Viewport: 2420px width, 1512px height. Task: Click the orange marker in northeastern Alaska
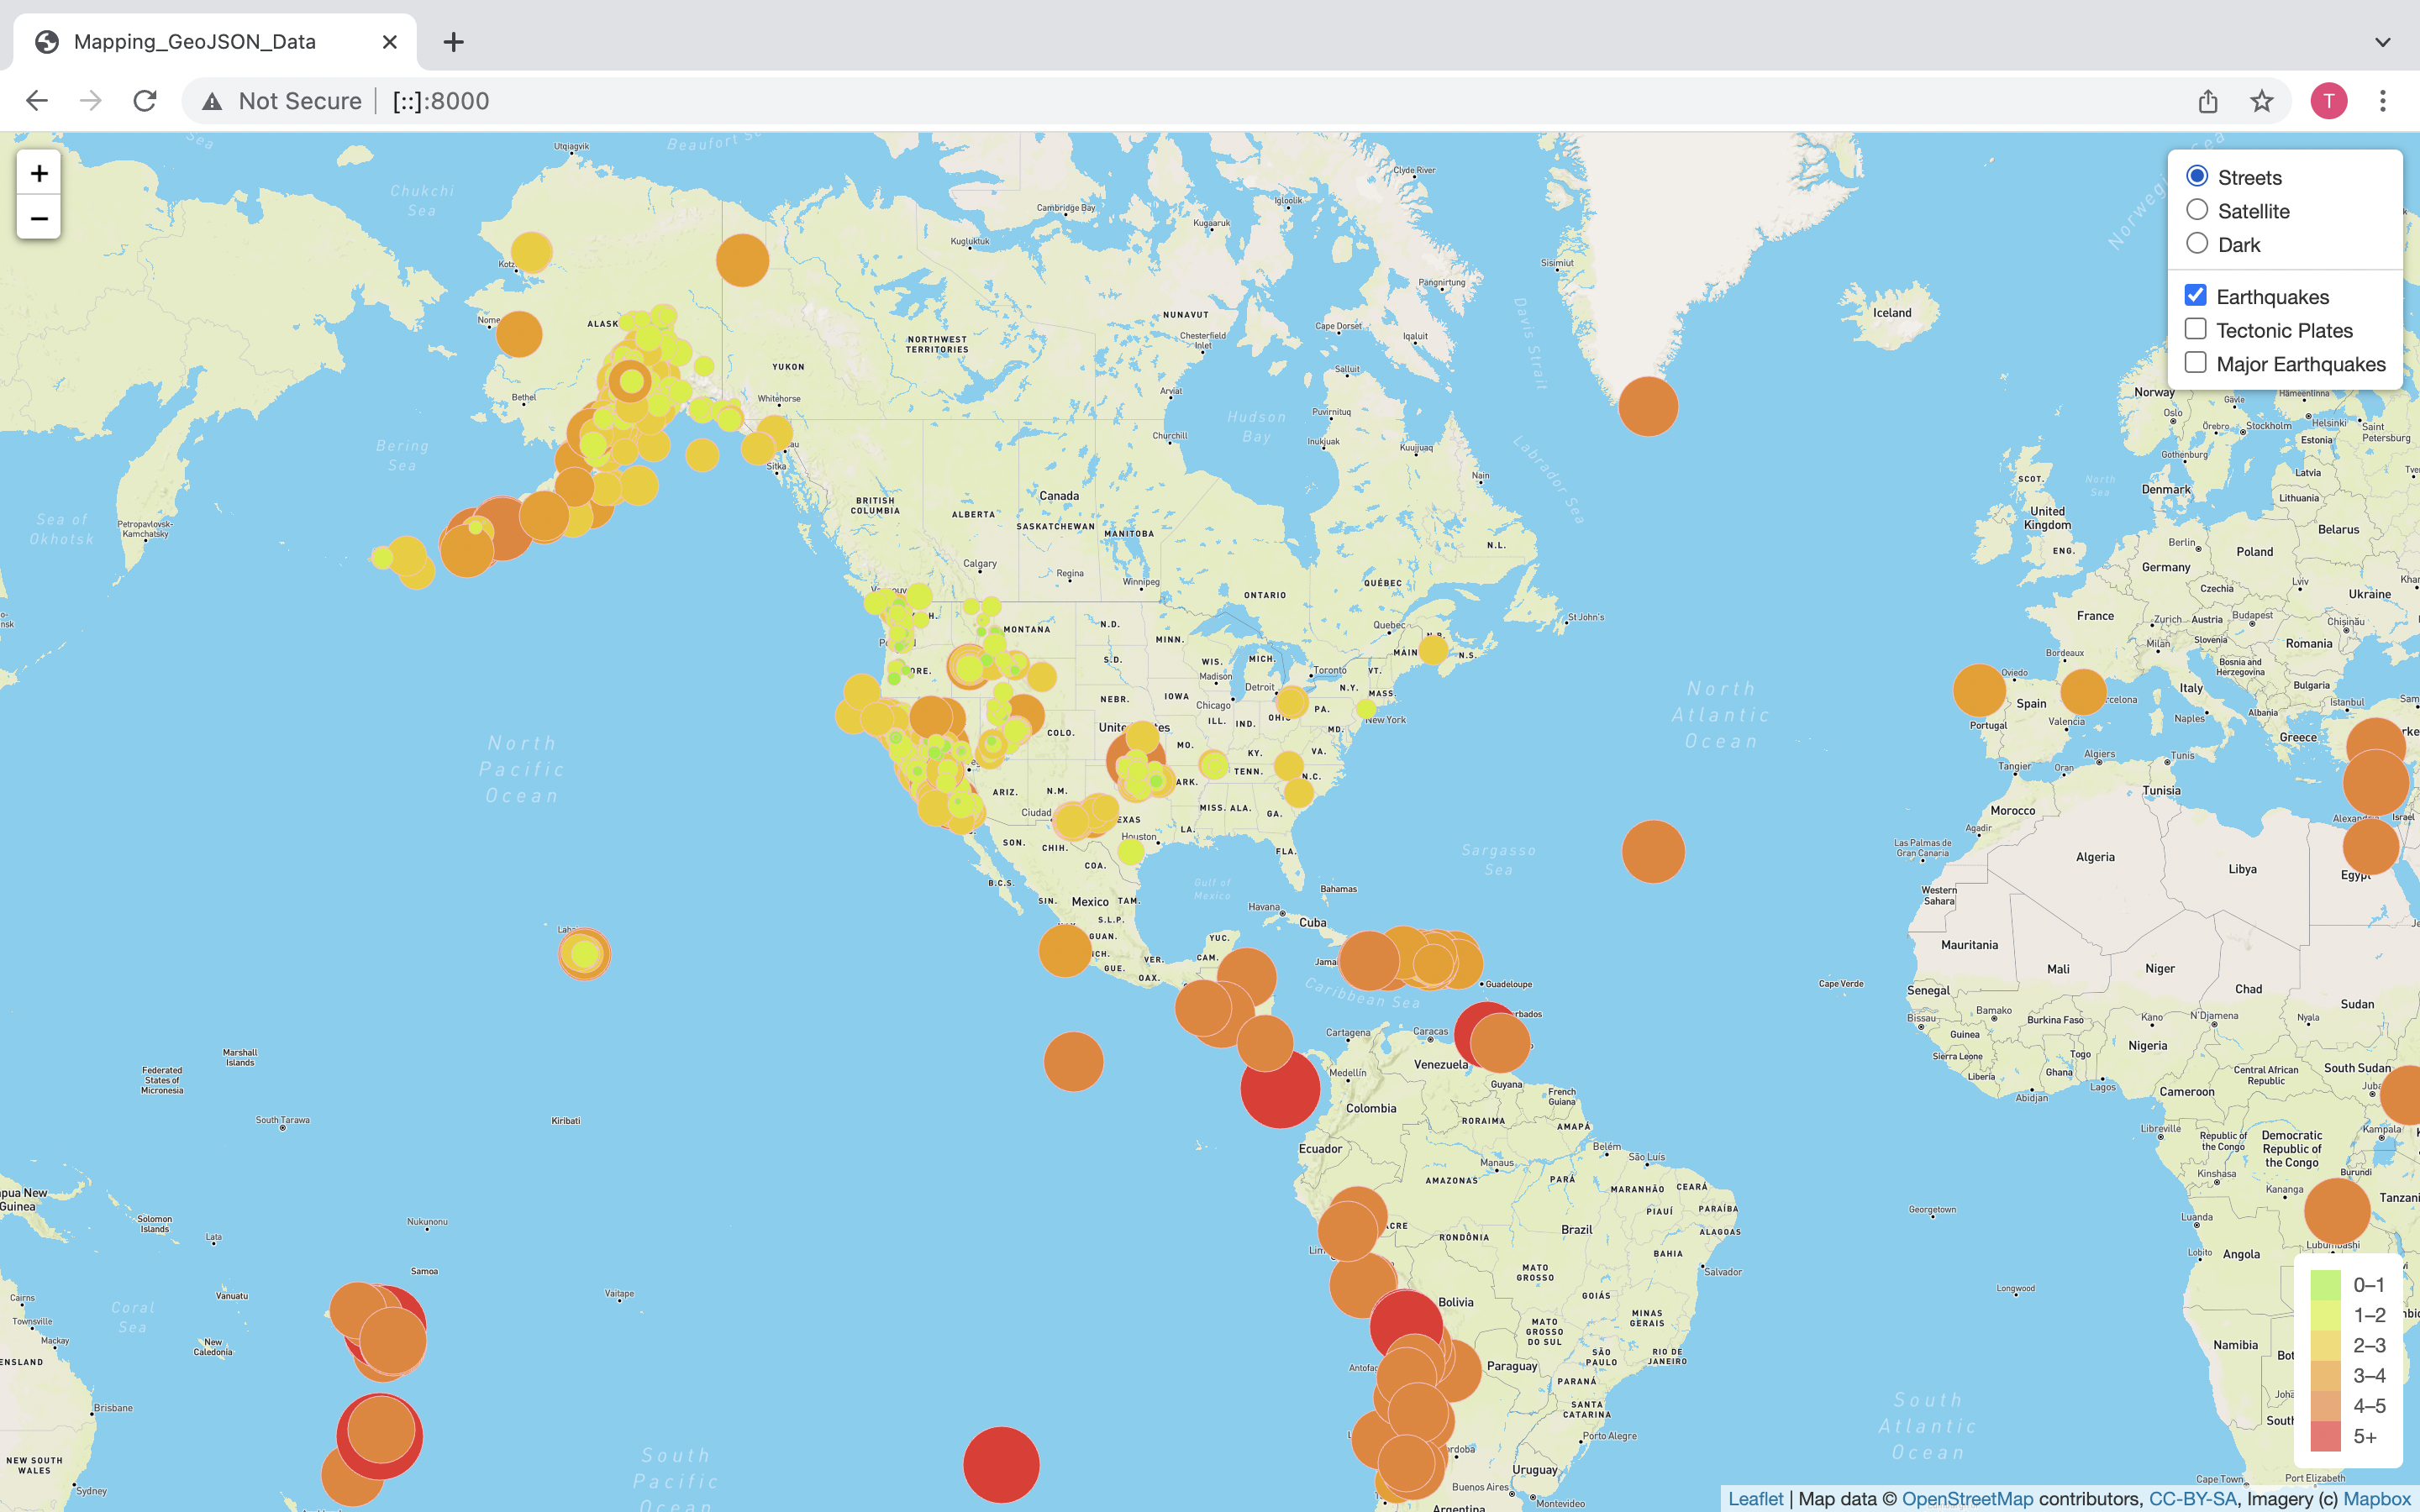(742, 260)
